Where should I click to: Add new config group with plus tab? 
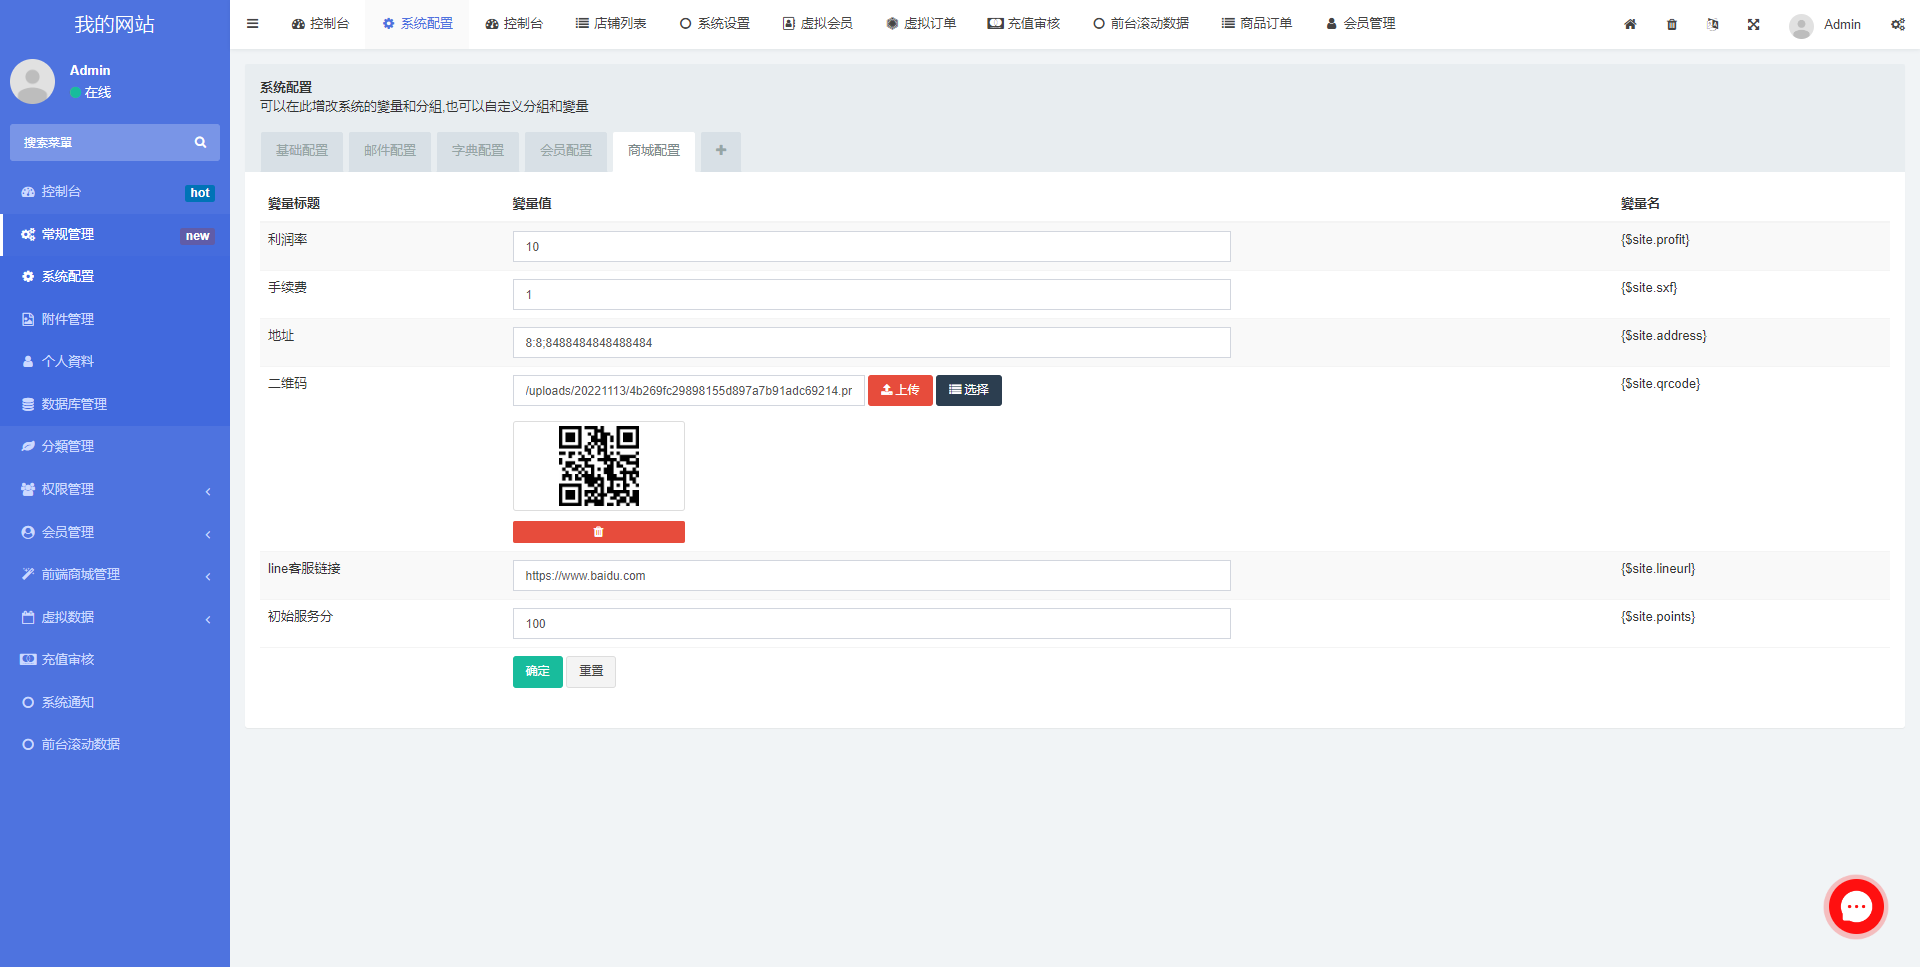tap(720, 151)
